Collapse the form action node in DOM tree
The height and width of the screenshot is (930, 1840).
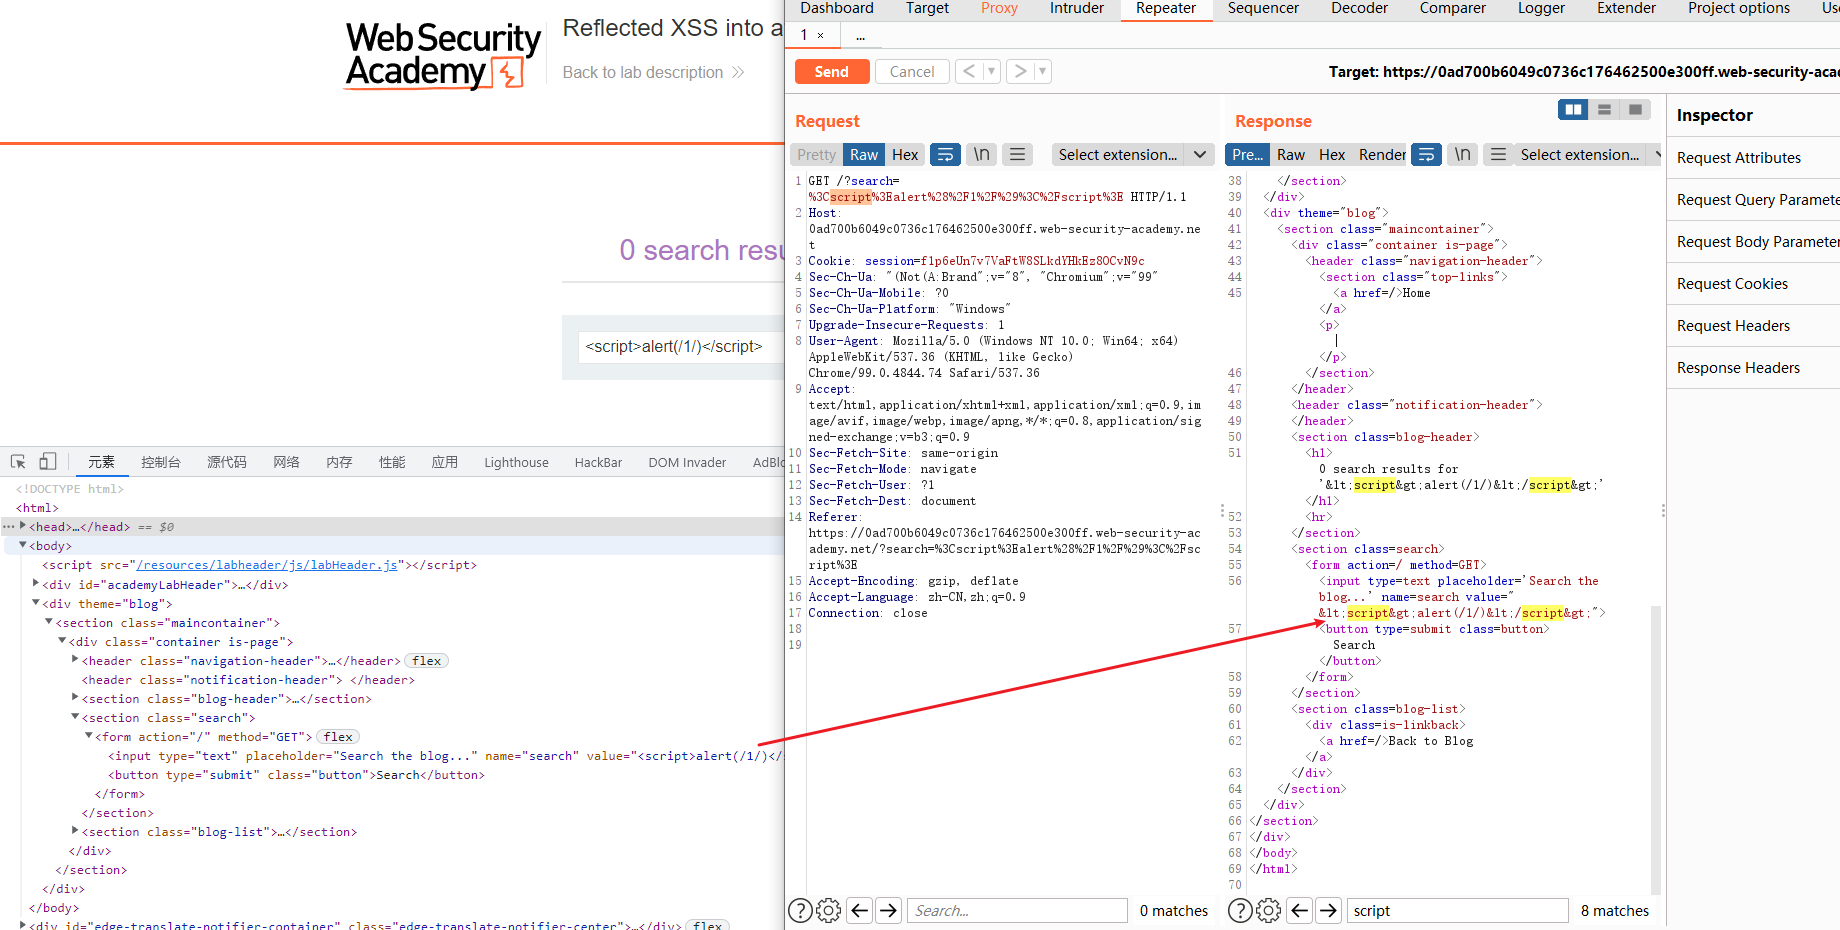(88, 736)
